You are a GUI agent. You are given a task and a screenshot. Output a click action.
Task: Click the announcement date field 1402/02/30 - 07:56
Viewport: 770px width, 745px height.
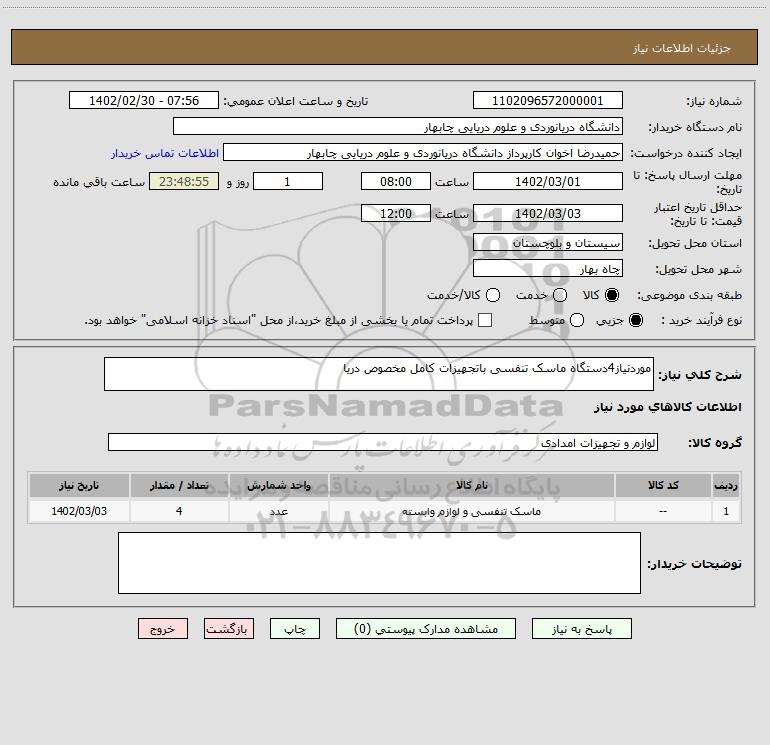(144, 100)
